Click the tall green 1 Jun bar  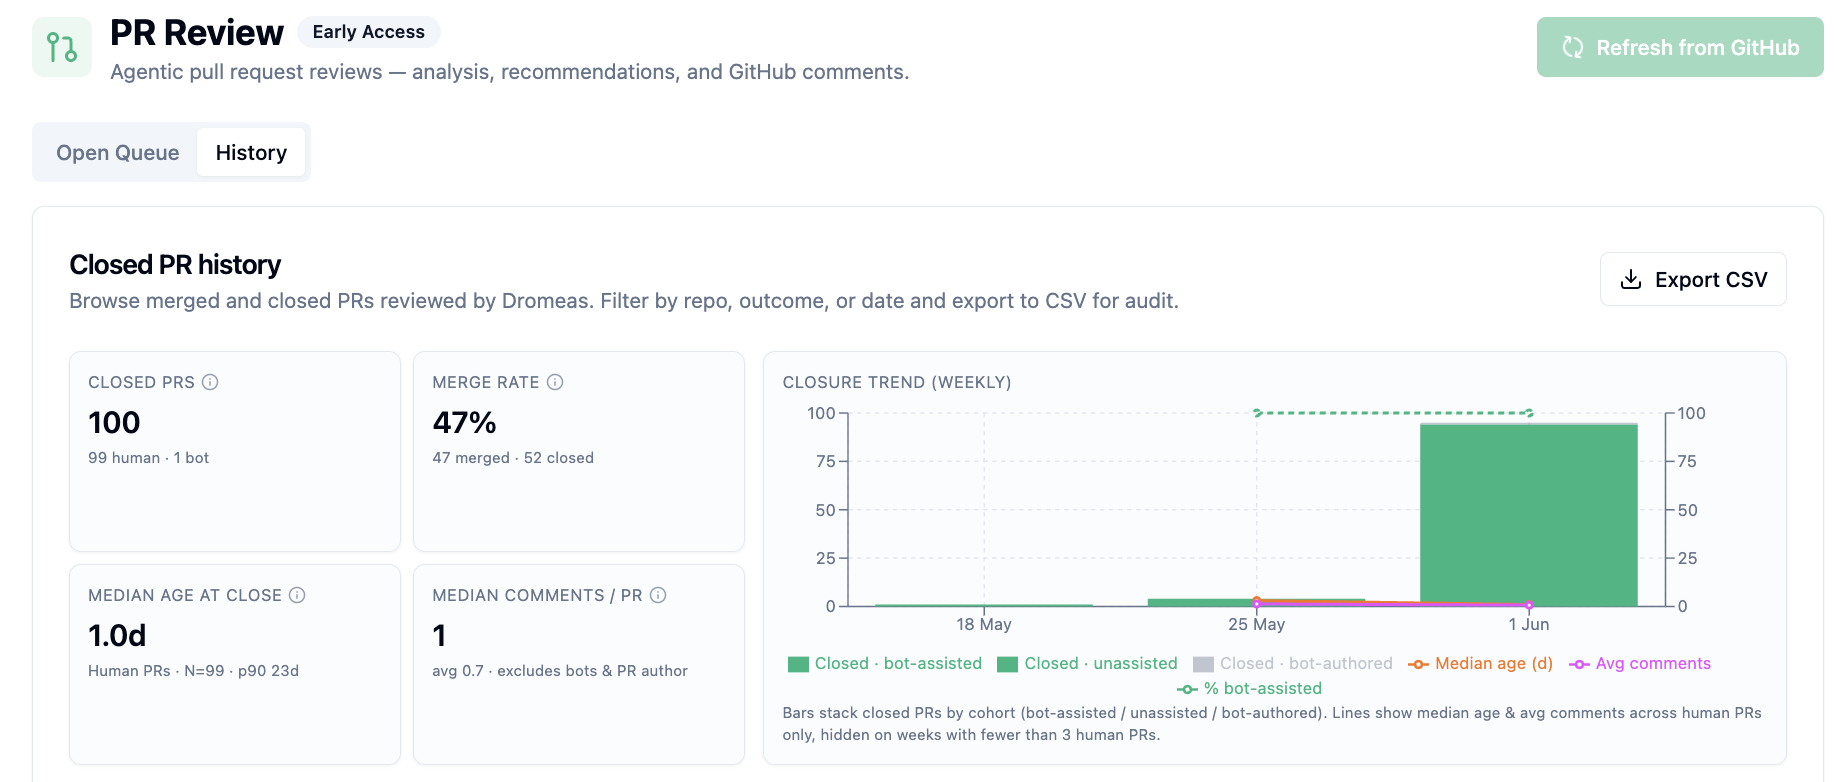coord(1529,515)
